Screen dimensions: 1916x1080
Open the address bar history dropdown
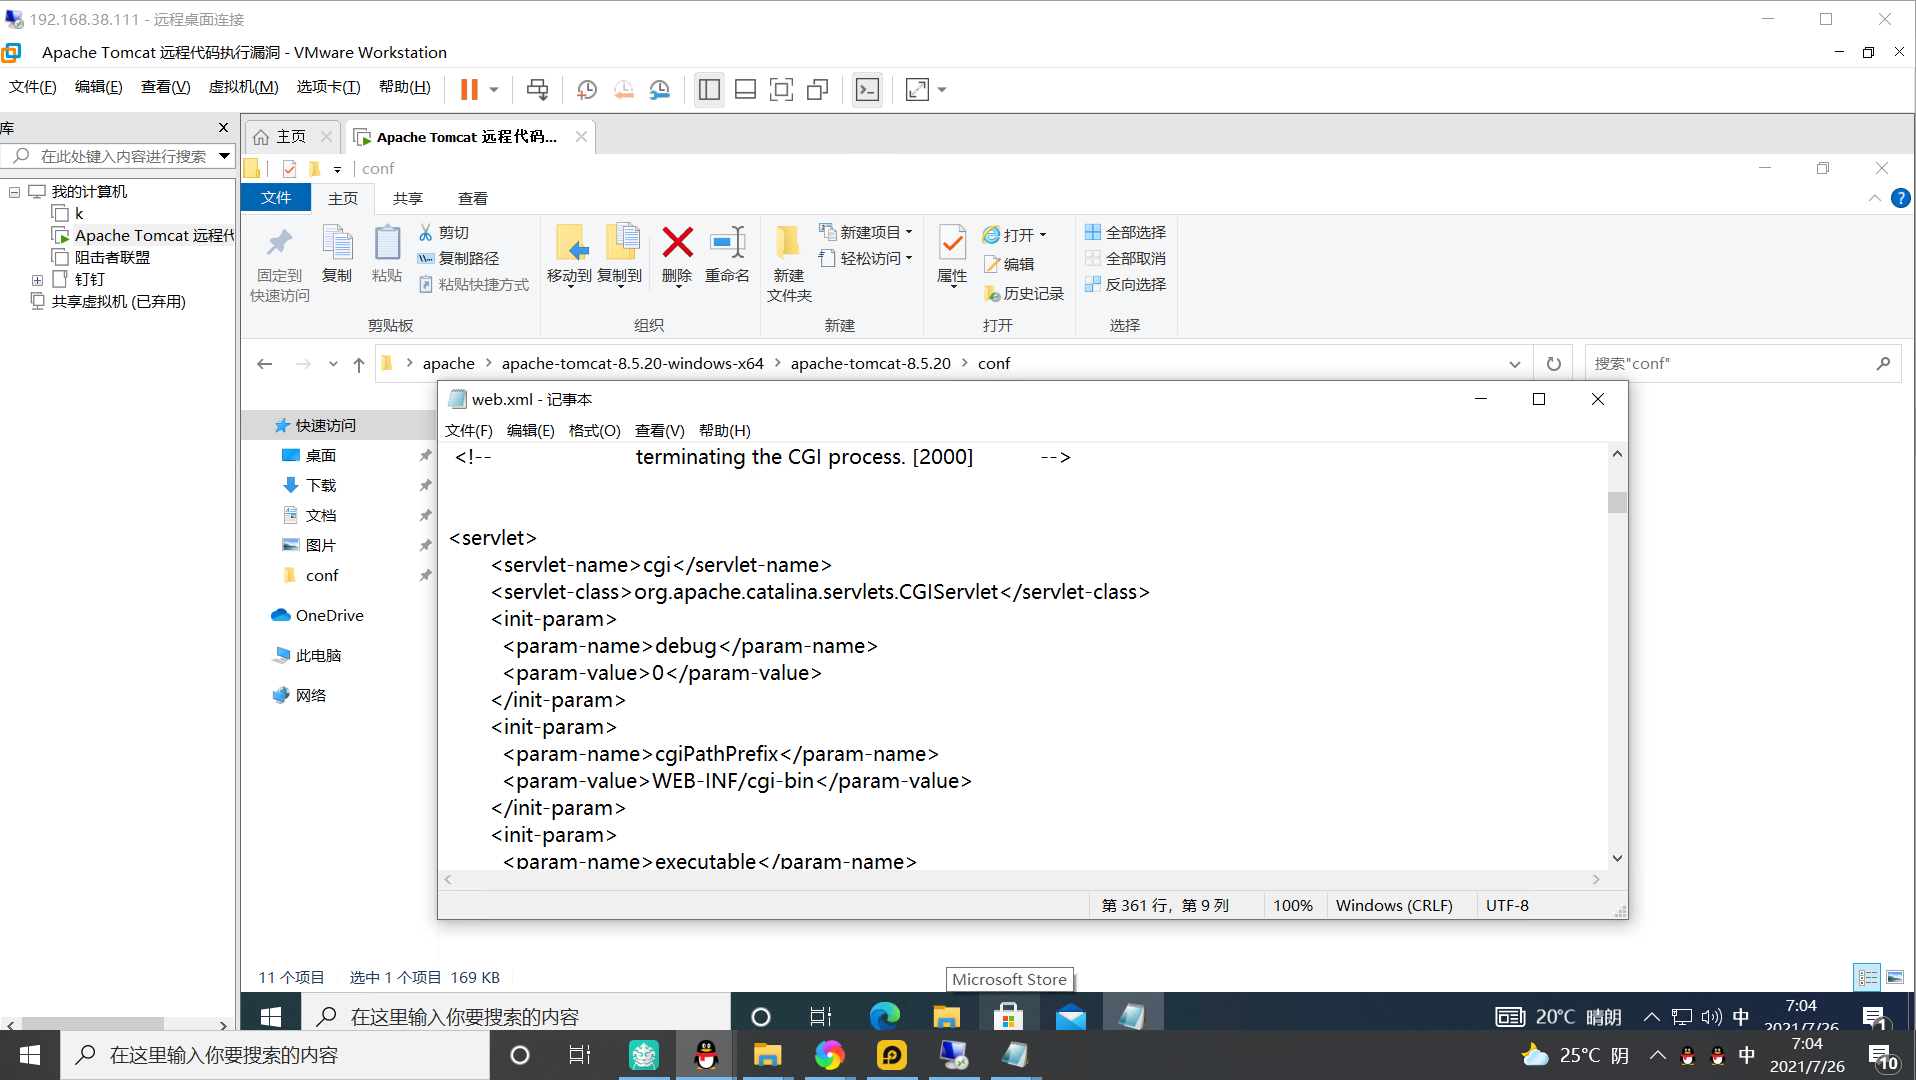point(1515,364)
